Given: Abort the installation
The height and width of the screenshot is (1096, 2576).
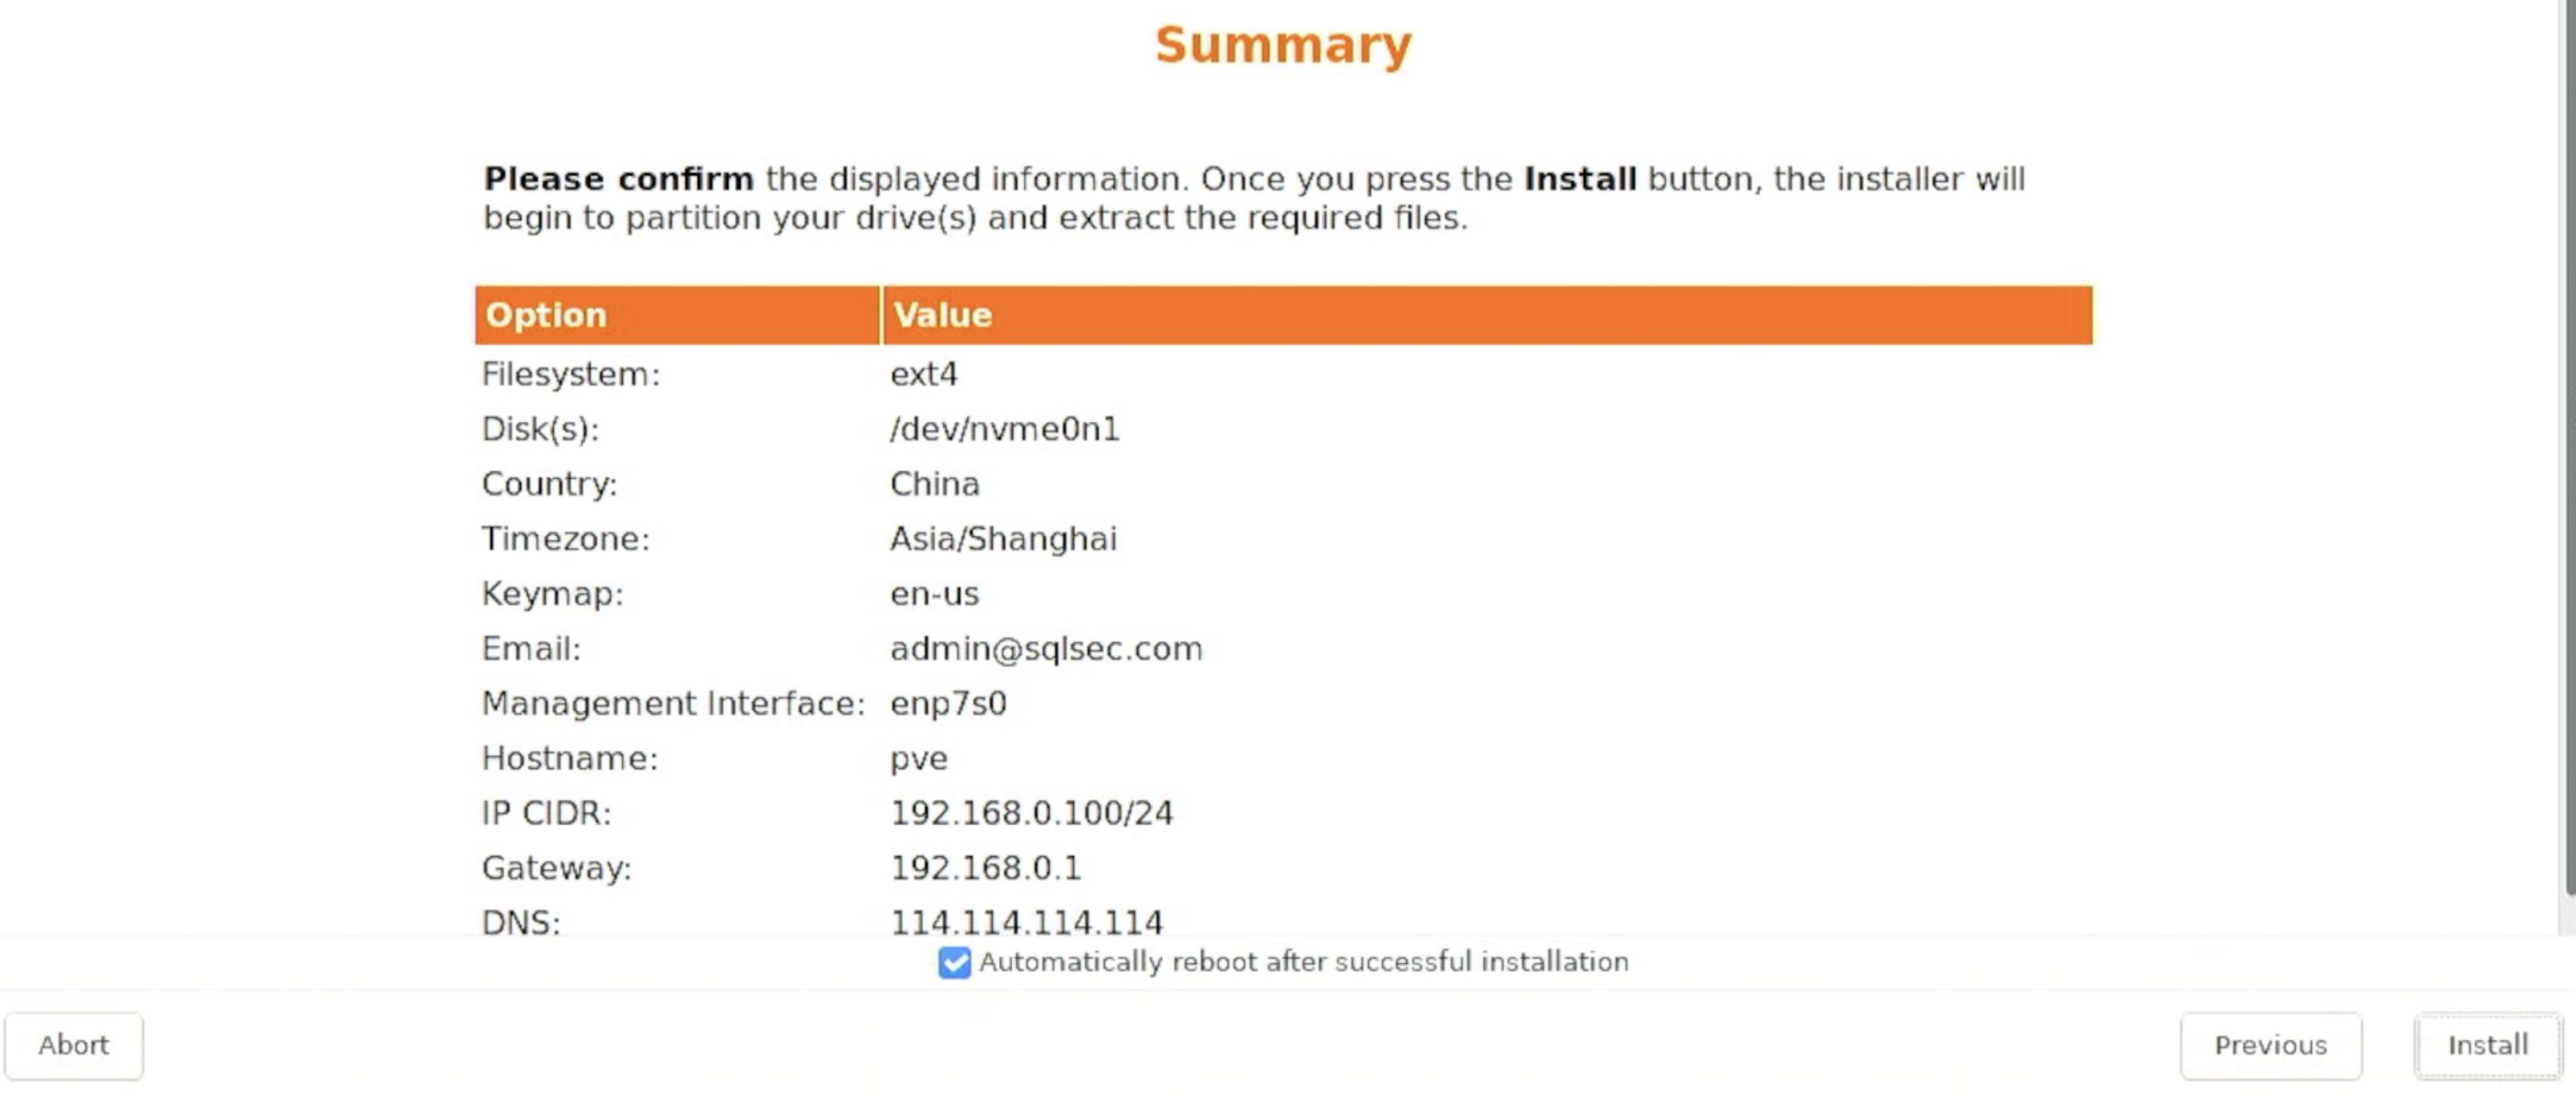Looking at the screenshot, I should coord(74,1046).
